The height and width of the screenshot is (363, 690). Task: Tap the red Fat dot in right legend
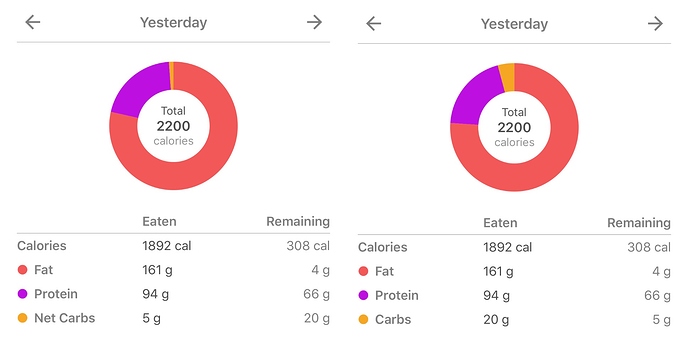(x=363, y=271)
